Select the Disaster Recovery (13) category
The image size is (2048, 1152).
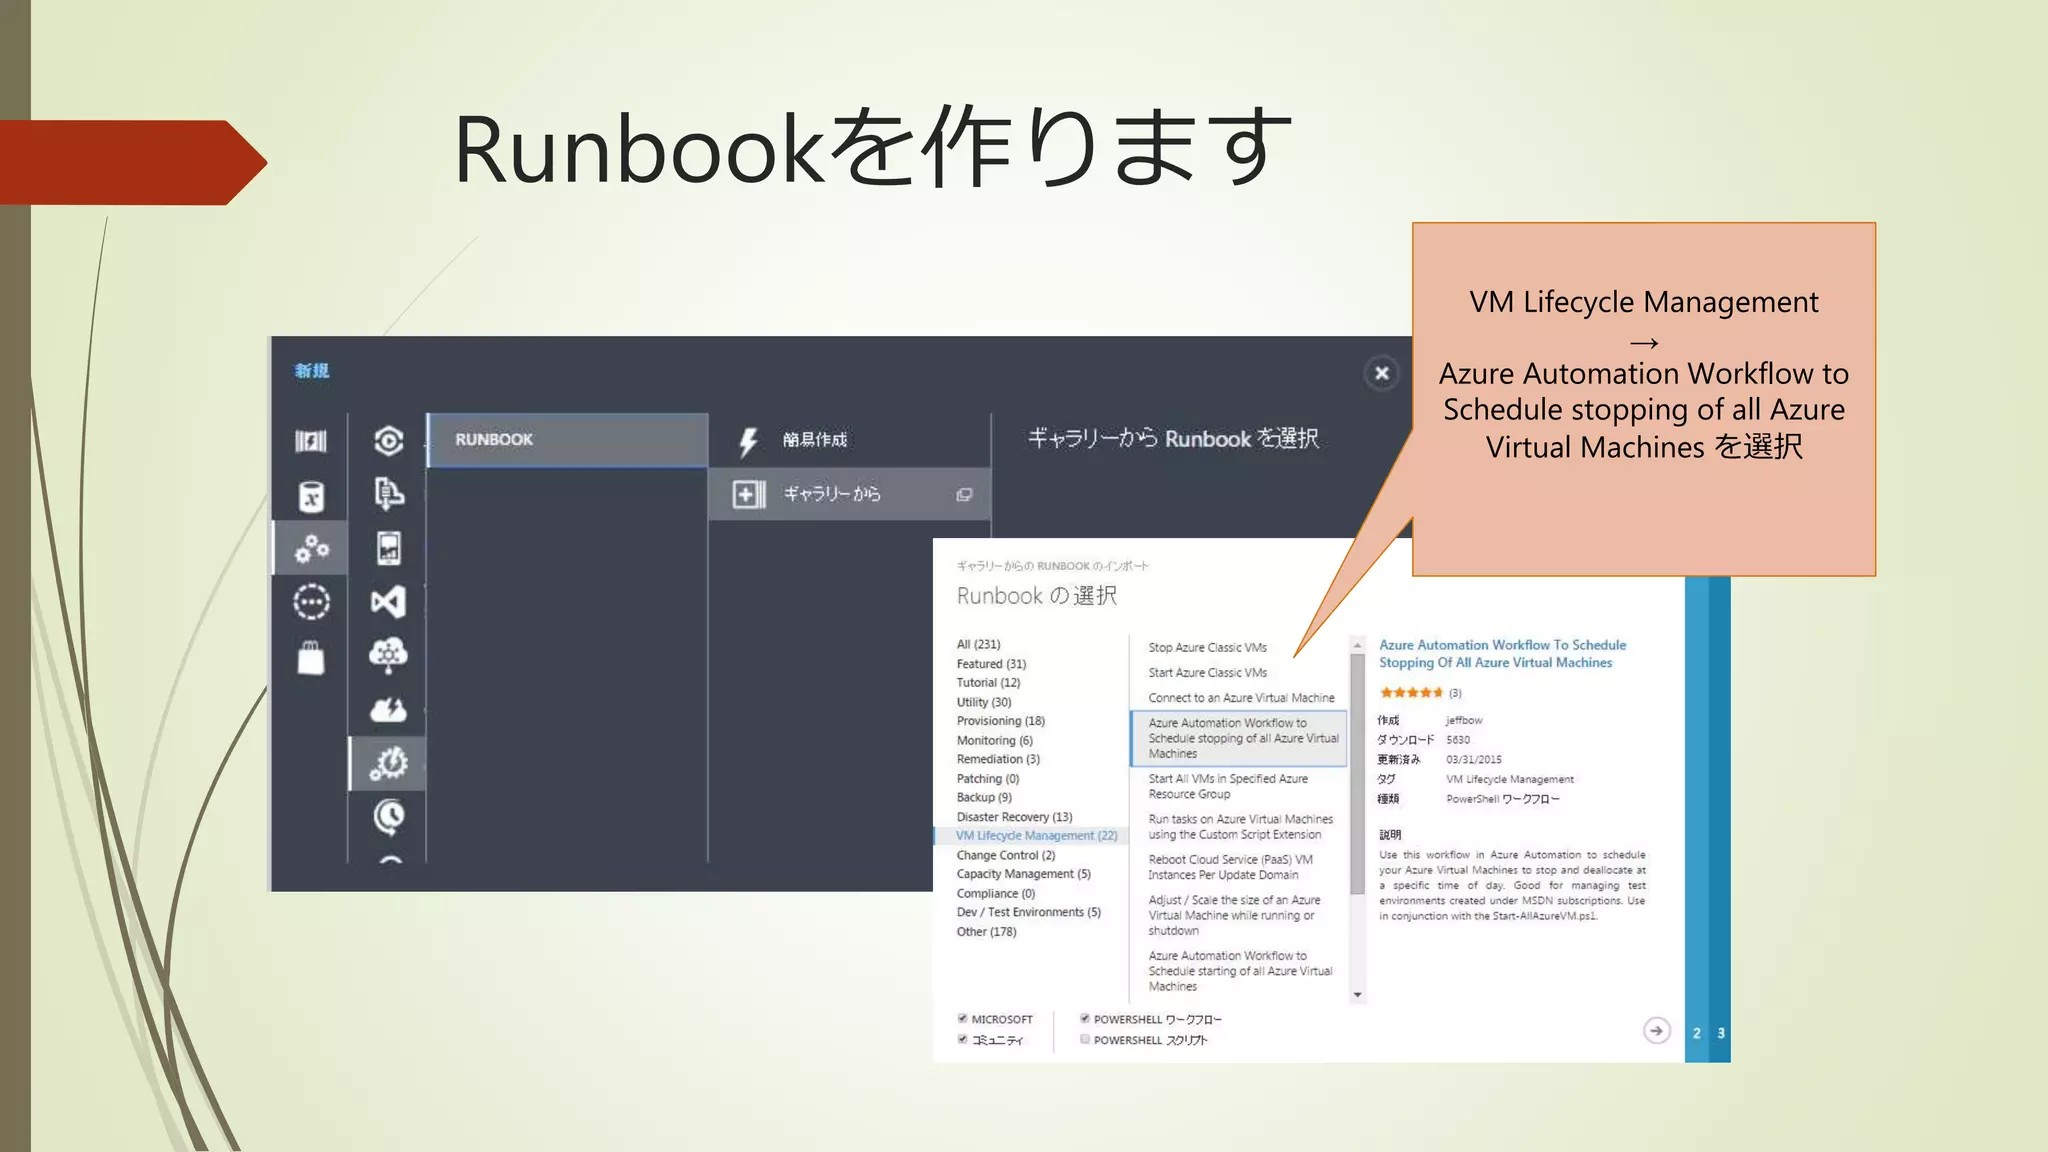tap(1014, 817)
